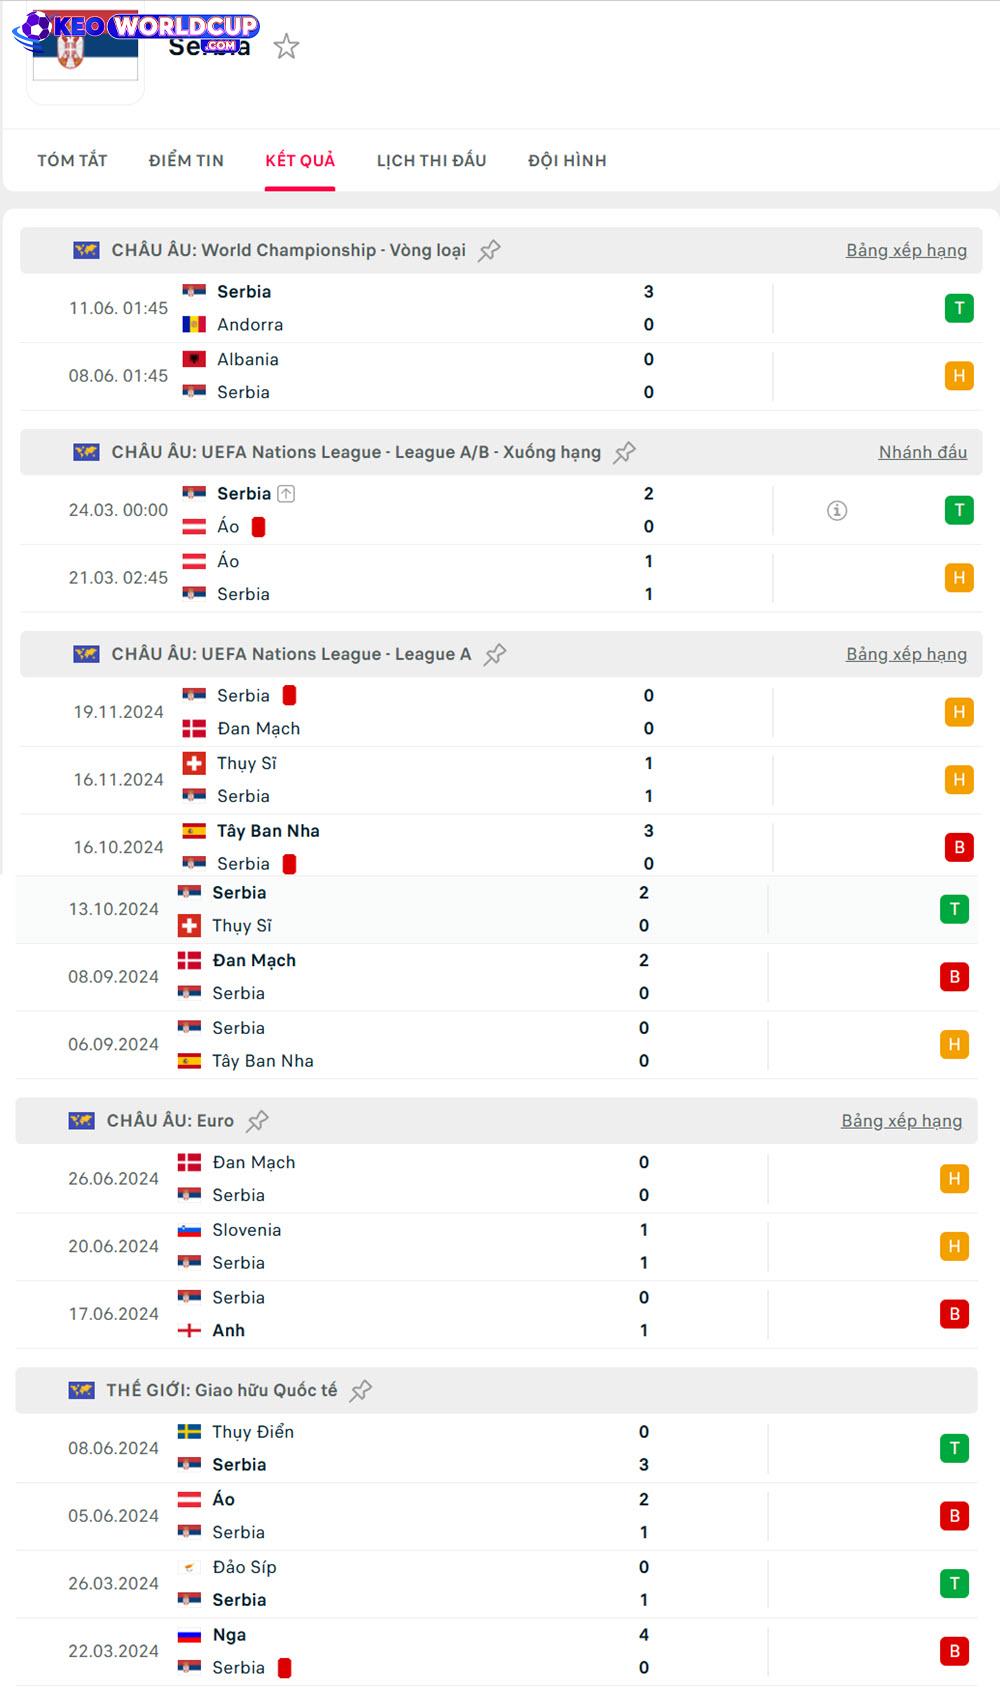The height and width of the screenshot is (1687, 1000).
Task: Open the ĐỘI HÌNH tab
Action: 567,160
